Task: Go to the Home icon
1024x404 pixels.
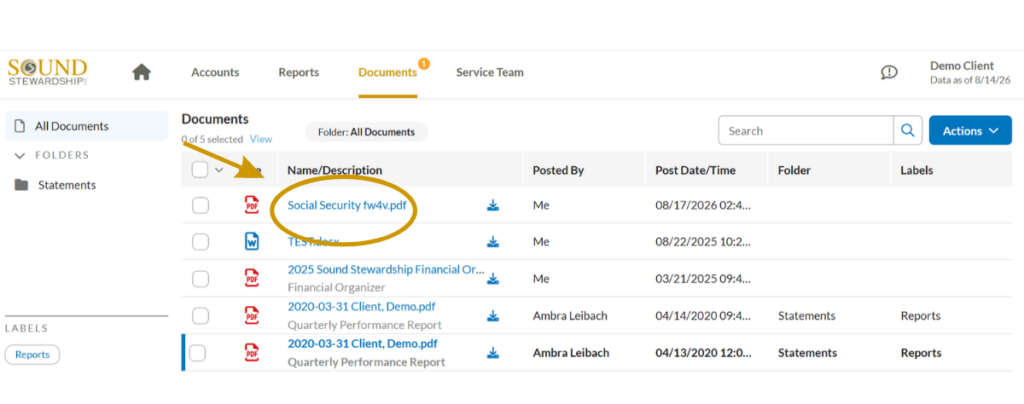Action: [141, 72]
